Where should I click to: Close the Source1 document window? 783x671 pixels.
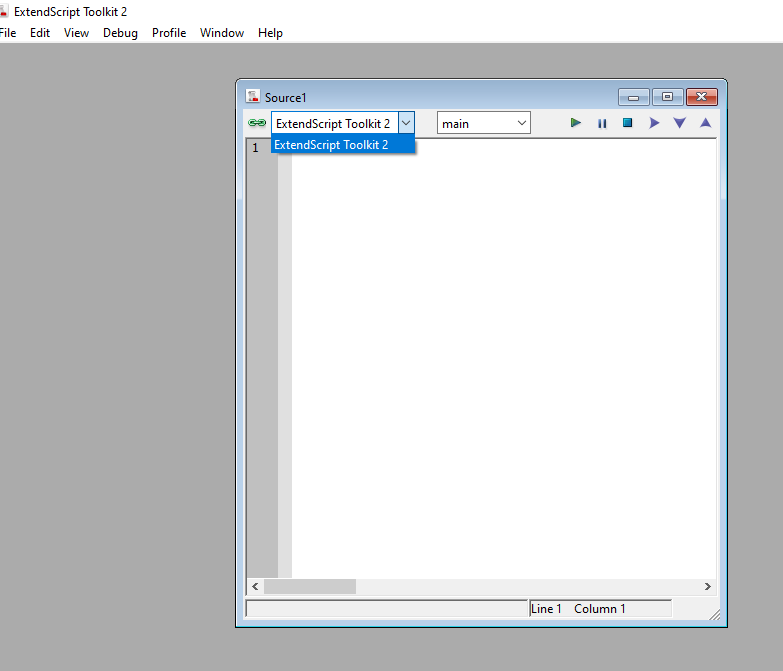702,97
